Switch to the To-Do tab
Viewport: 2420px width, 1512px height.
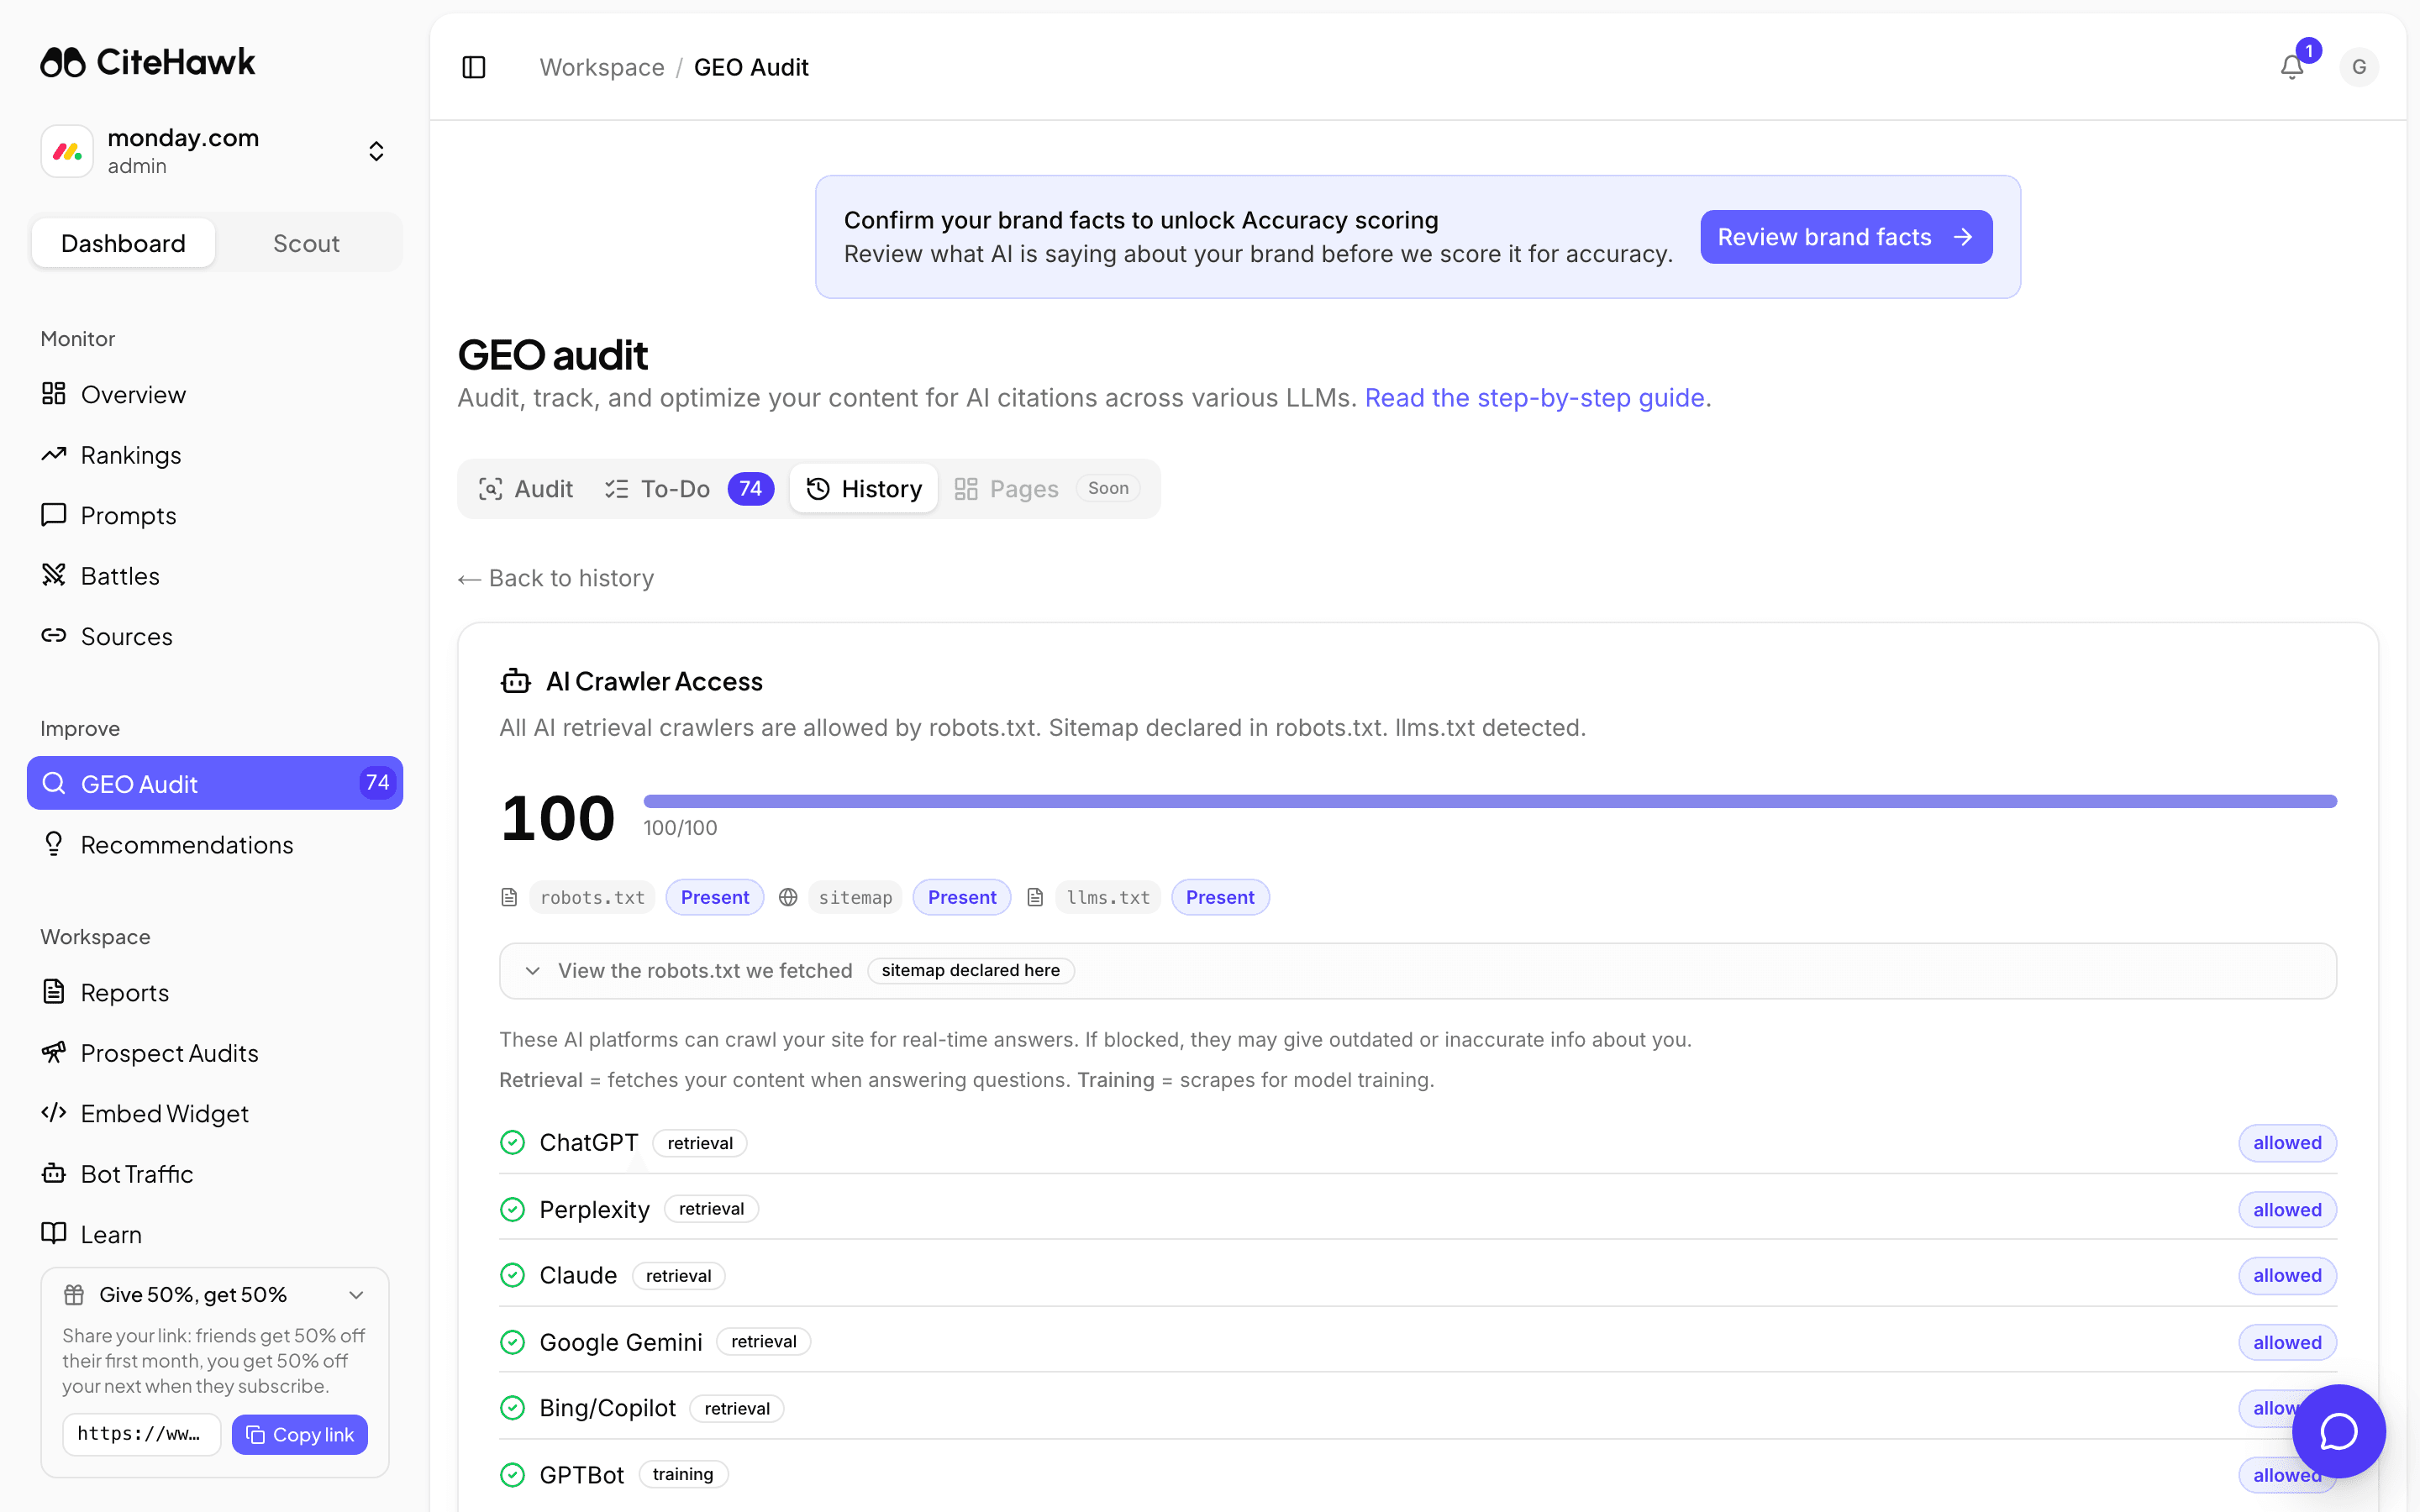[688, 488]
